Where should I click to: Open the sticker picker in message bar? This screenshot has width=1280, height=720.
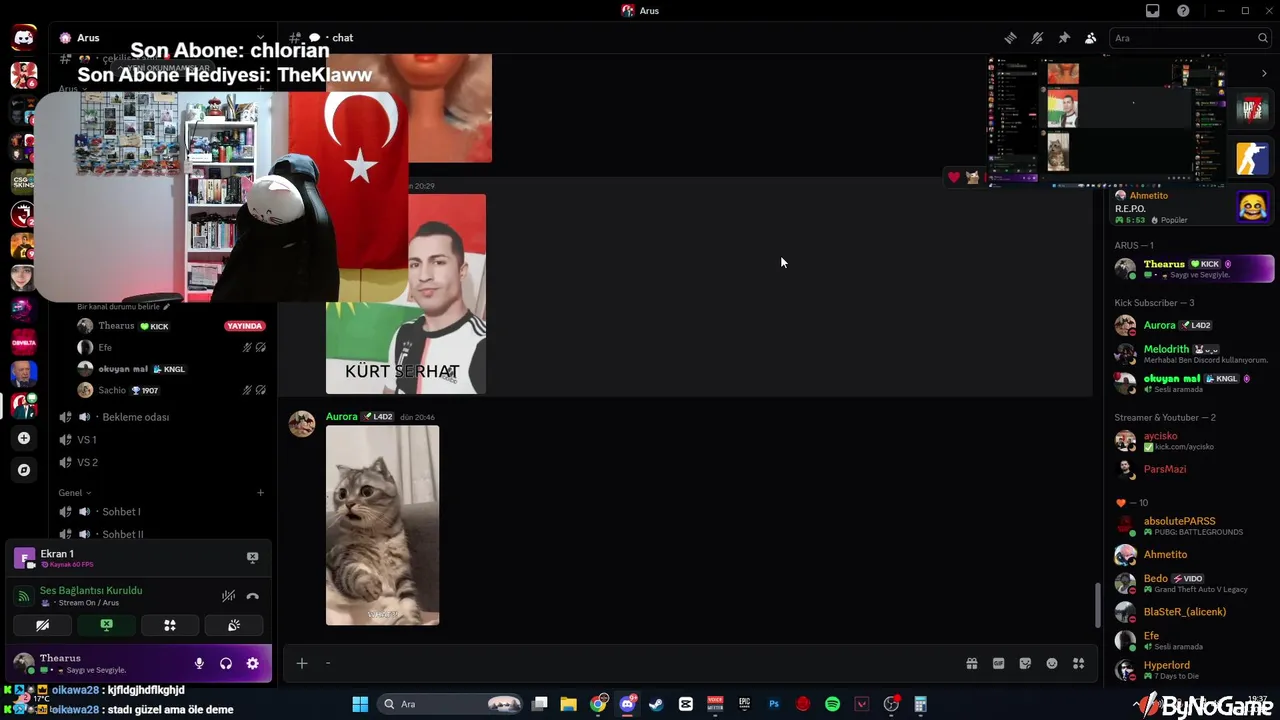[x=1025, y=663]
